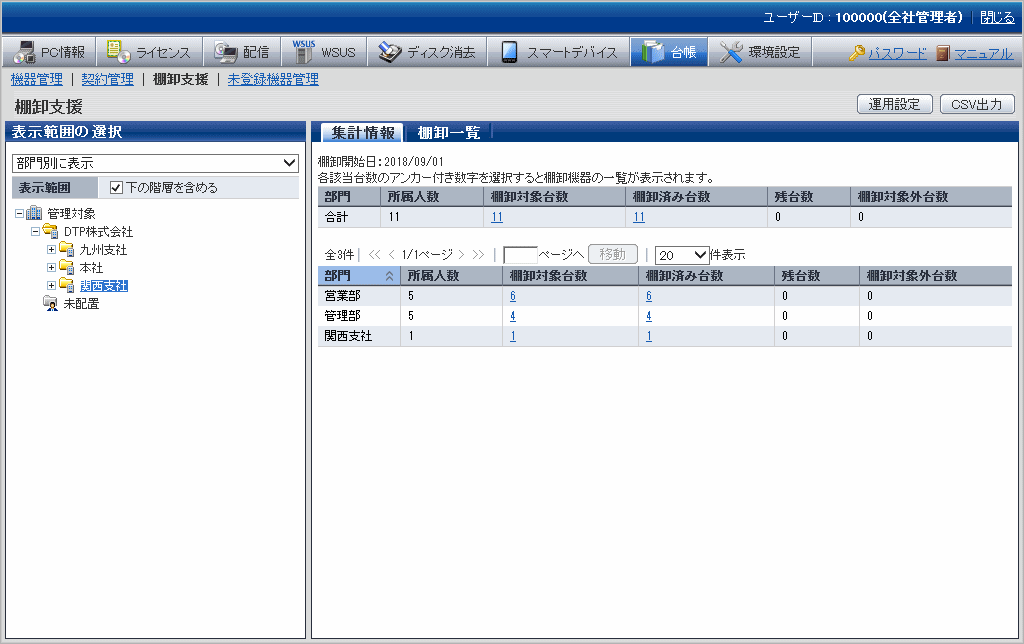Click the page number input field
The width and height of the screenshot is (1024, 644).
coord(520,254)
